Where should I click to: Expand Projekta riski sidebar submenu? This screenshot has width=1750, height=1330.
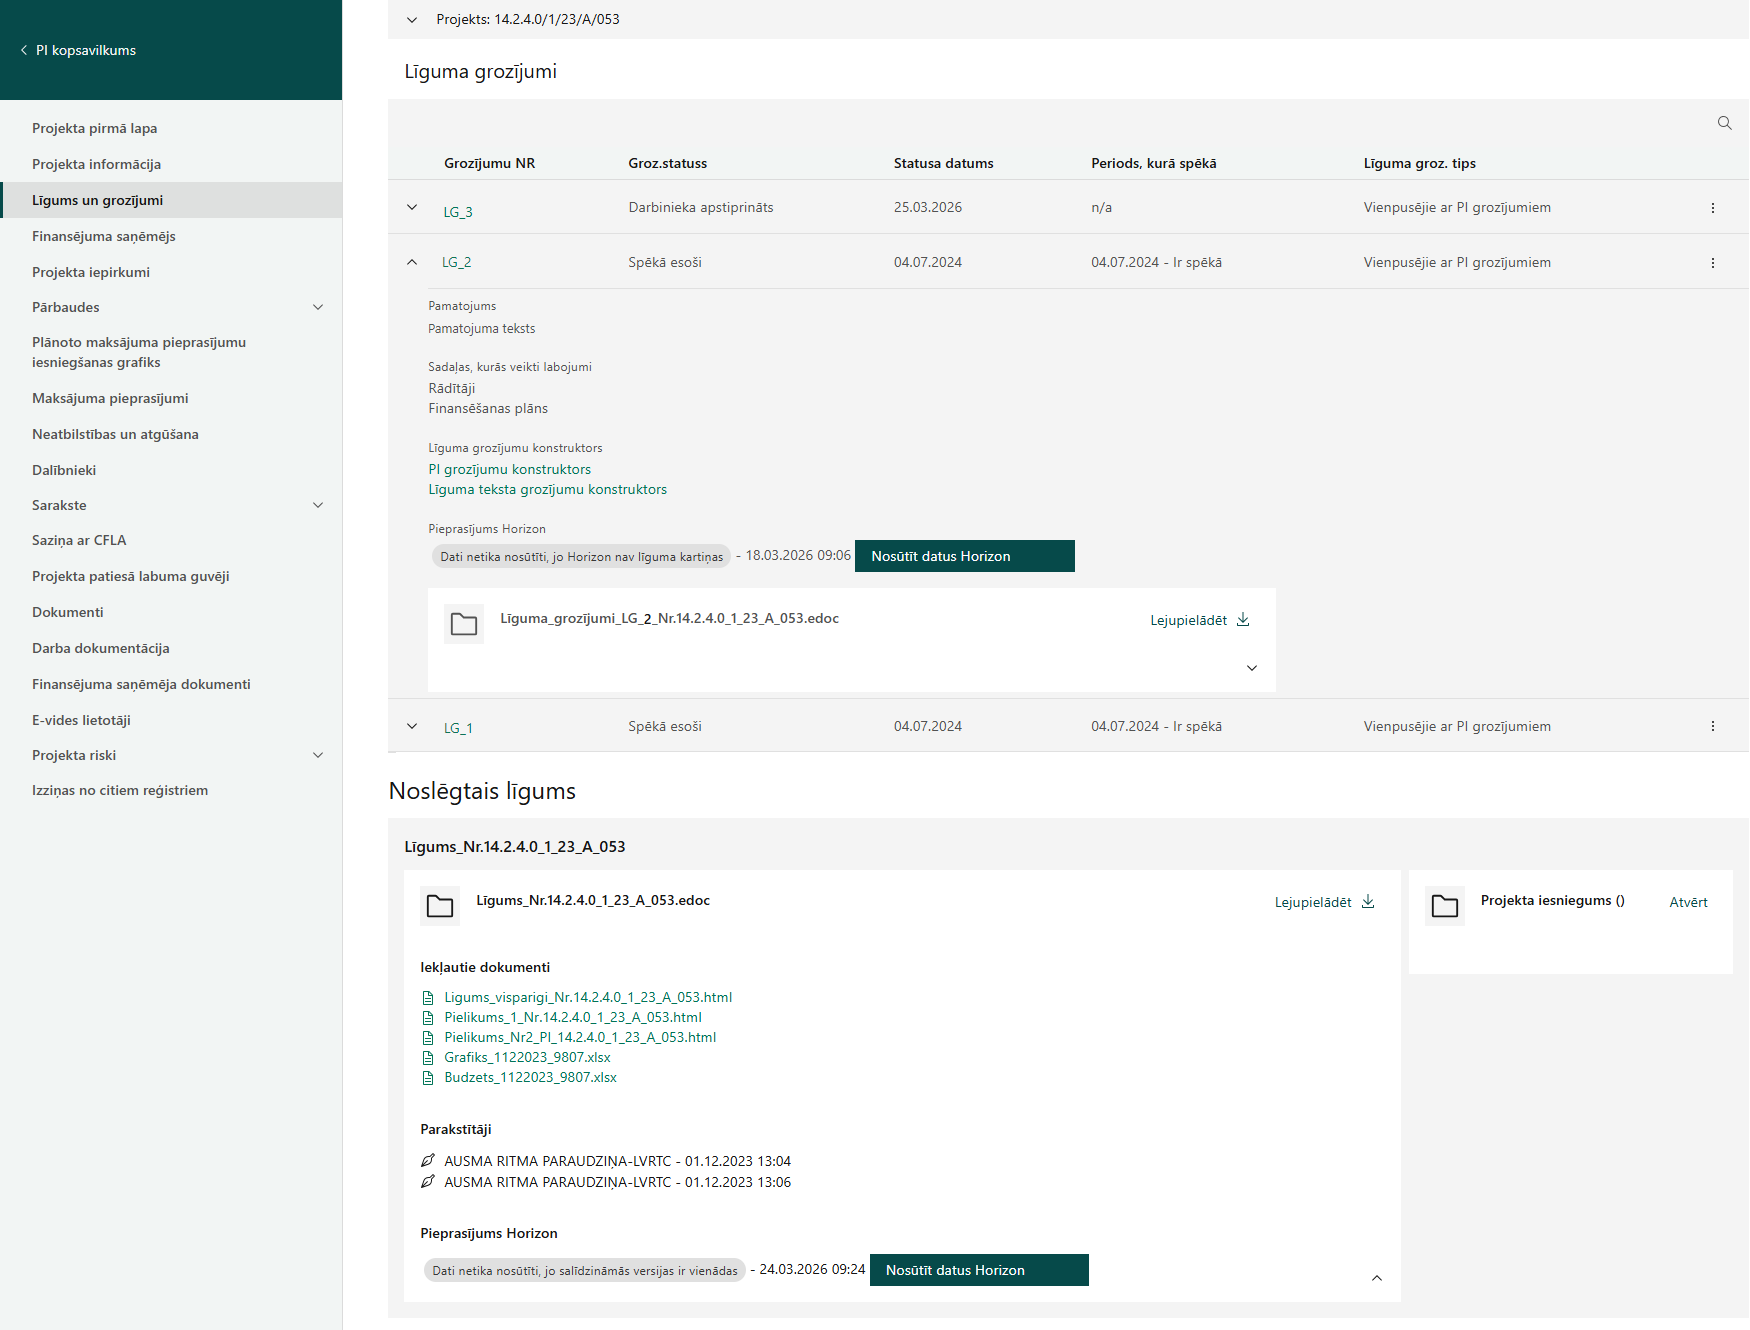(x=318, y=755)
